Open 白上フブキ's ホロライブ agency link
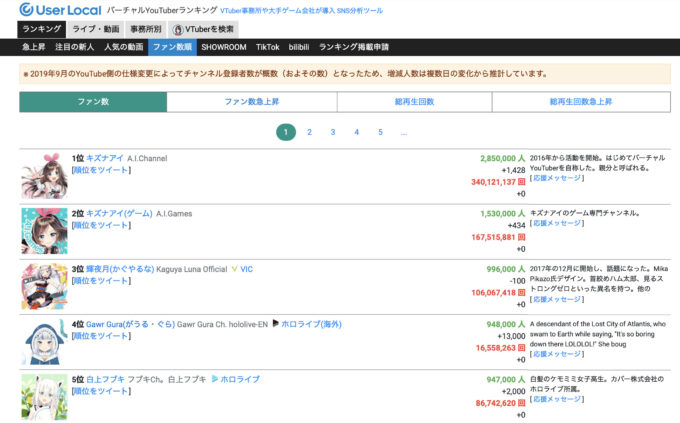 tap(240, 379)
